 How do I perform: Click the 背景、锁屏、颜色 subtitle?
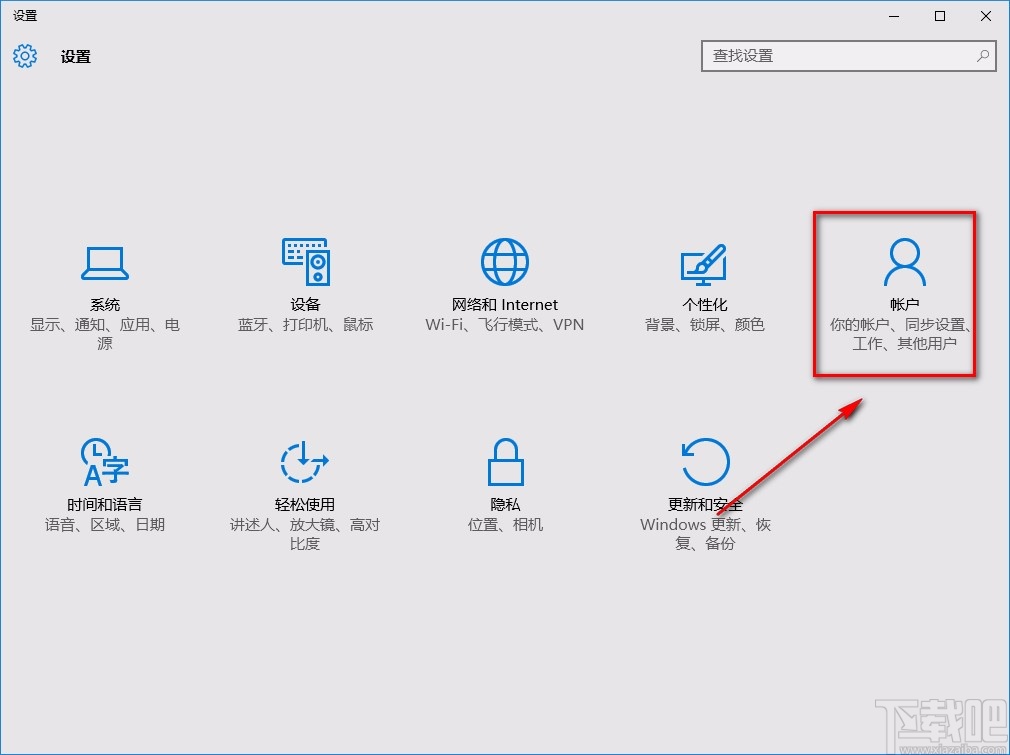[705, 324]
